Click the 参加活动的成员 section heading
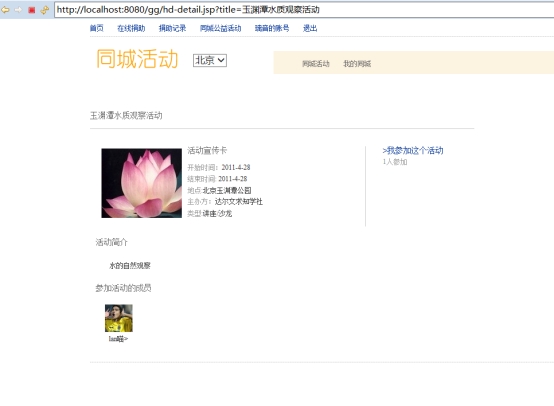 [x=123, y=288]
